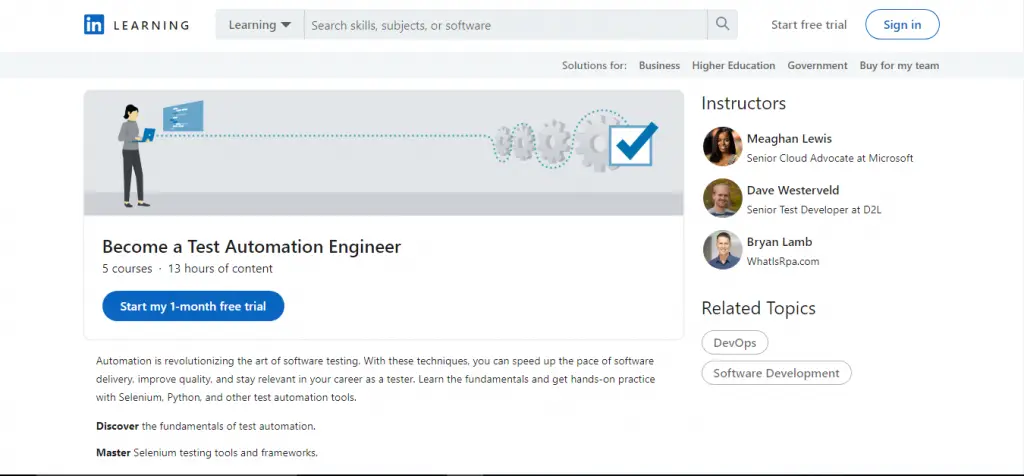Select the DevOps related topic tag
This screenshot has width=1024, height=476.
tap(735, 342)
